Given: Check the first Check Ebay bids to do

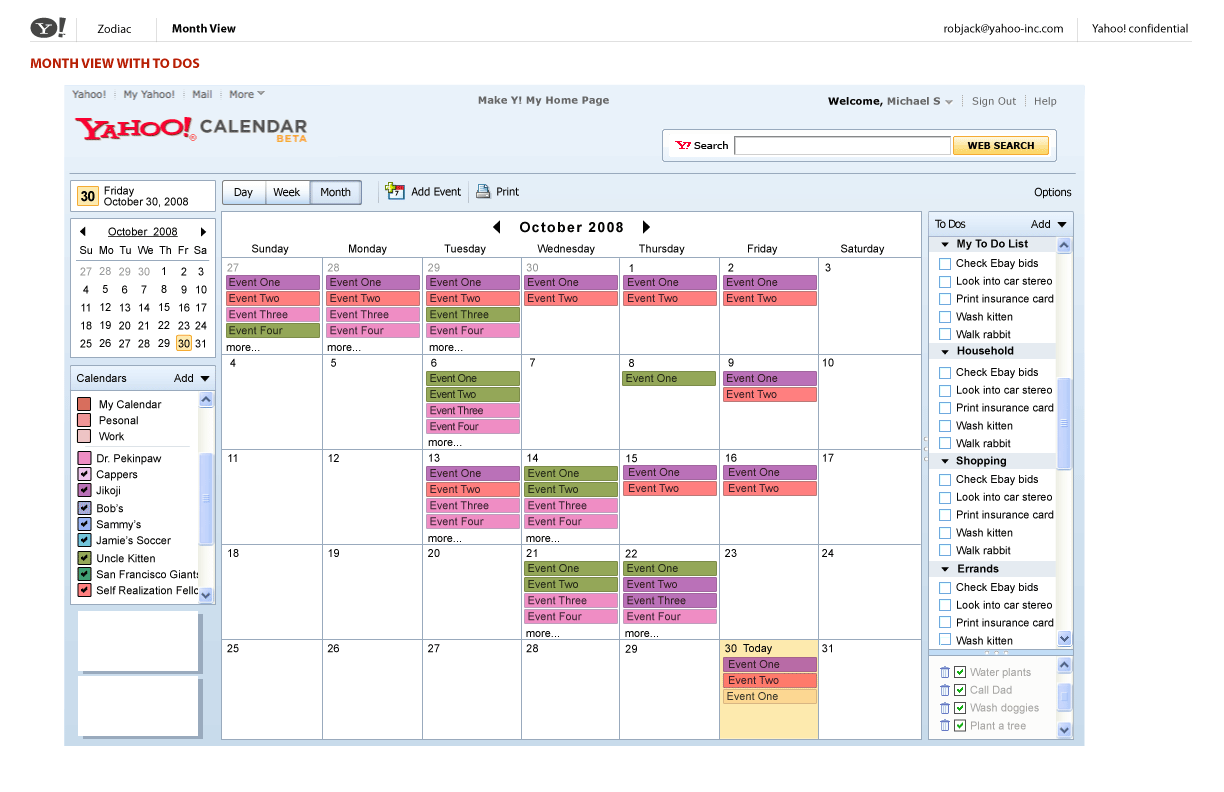Looking at the screenshot, I should tap(945, 263).
